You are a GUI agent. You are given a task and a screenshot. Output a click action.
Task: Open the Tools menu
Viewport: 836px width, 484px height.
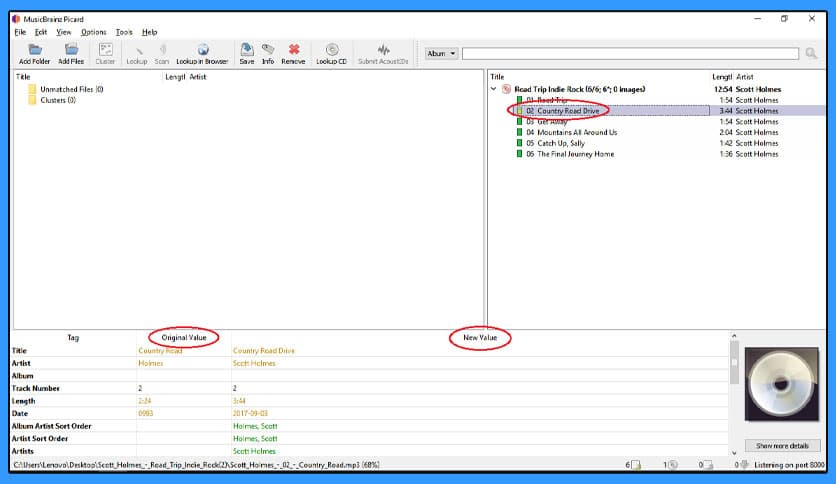tap(124, 32)
